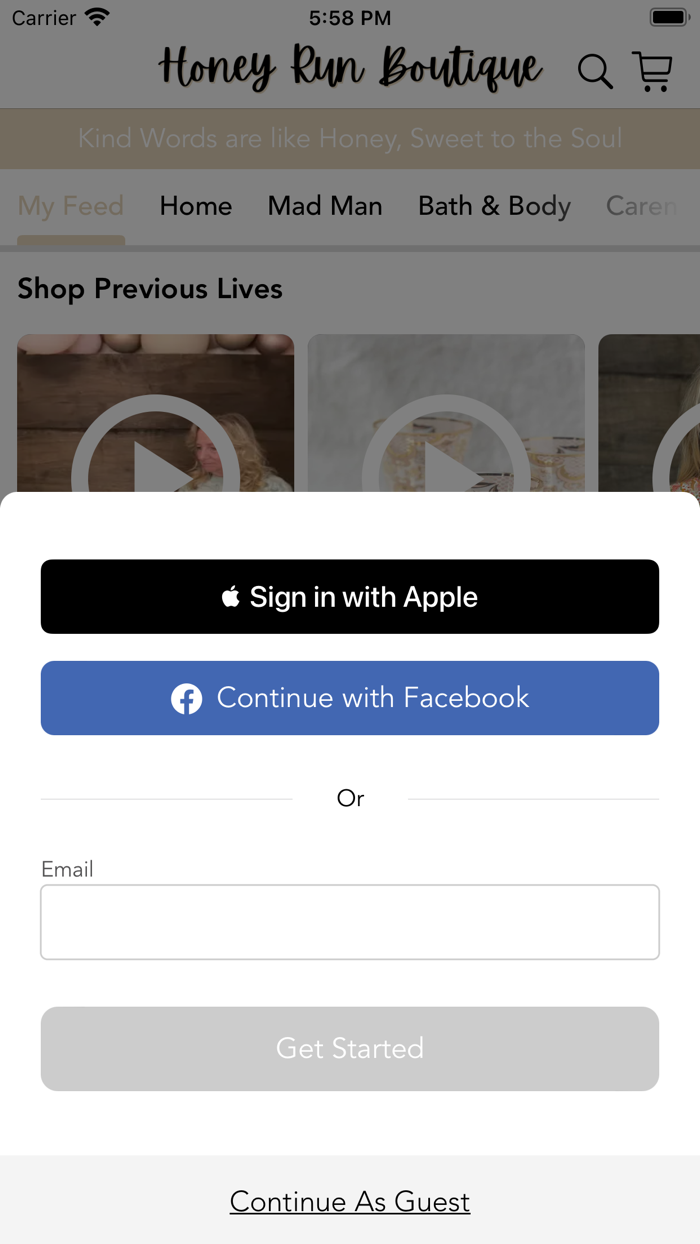Viewport: 700px width, 1244px height.
Task: Tap the Facebook logo icon
Action: tap(186, 698)
